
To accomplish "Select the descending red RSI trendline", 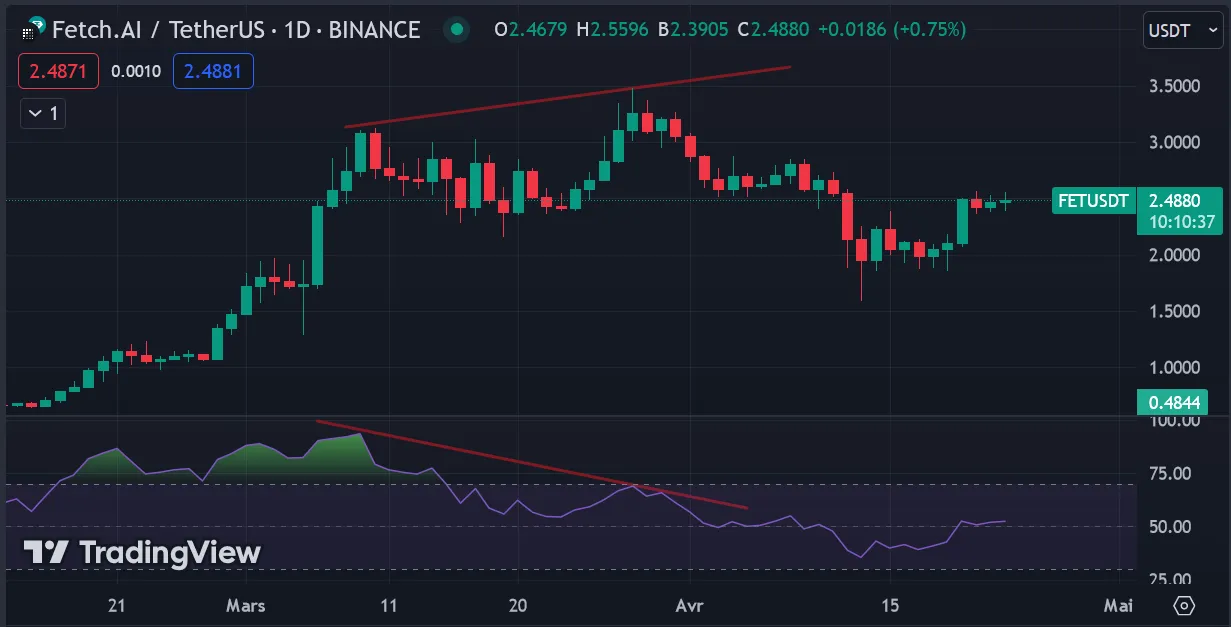I will (531, 464).
